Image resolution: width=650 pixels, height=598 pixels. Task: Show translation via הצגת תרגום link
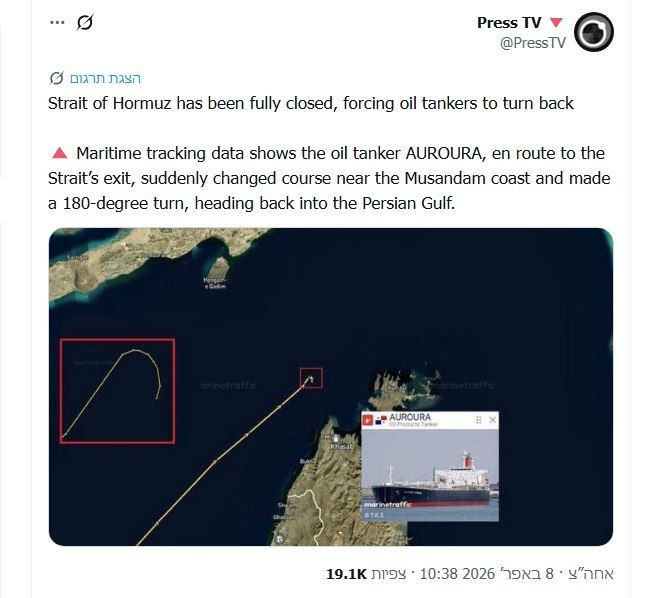[x=105, y=78]
